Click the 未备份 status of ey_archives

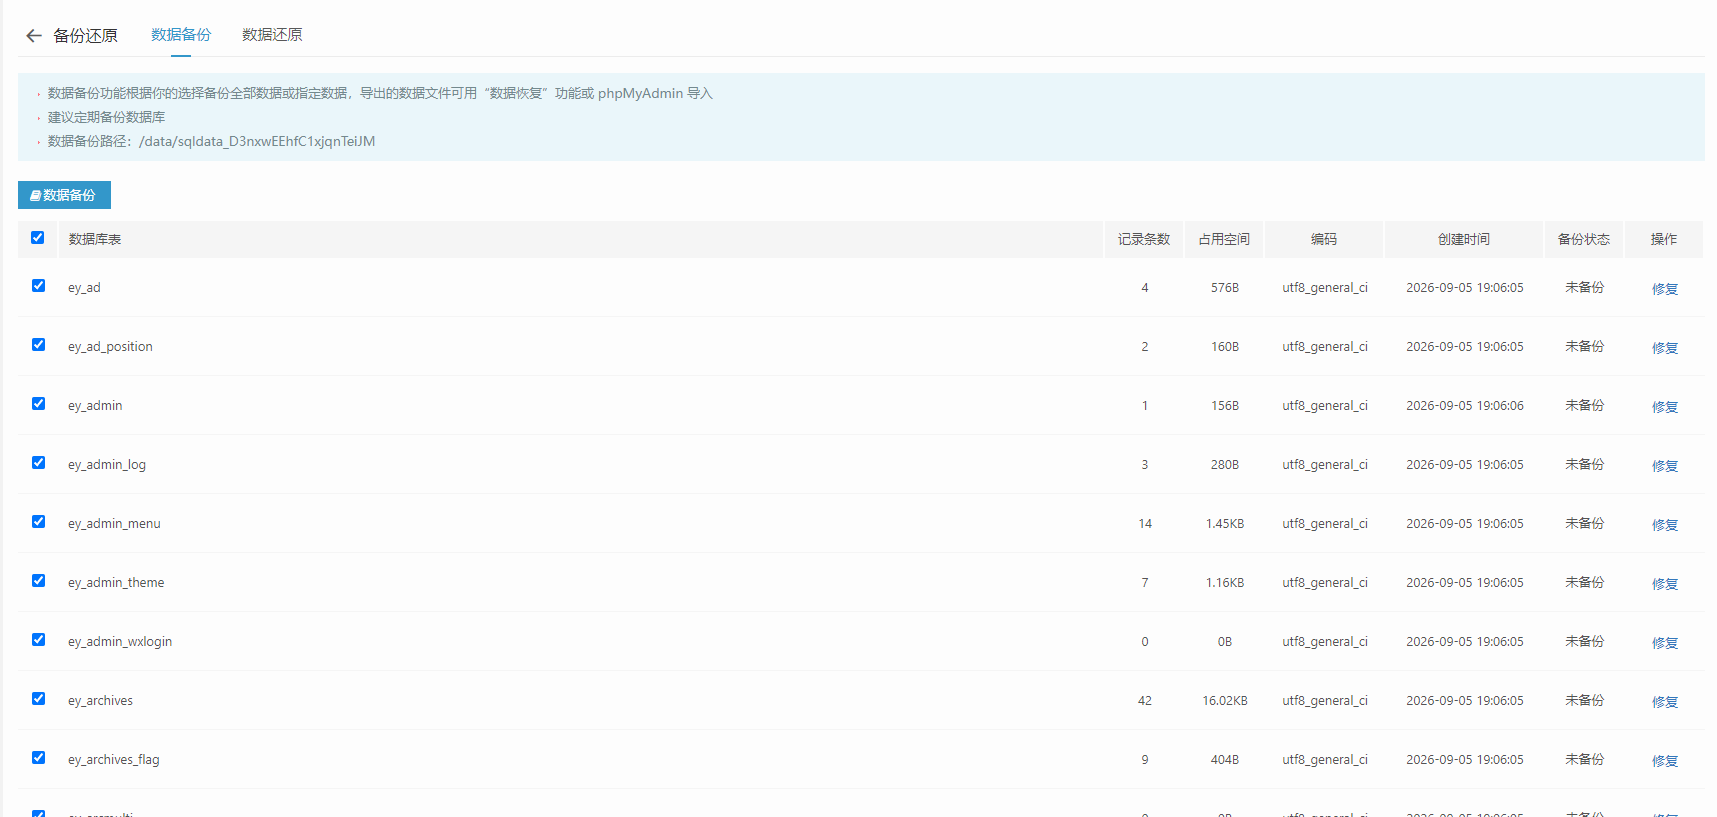tap(1584, 701)
